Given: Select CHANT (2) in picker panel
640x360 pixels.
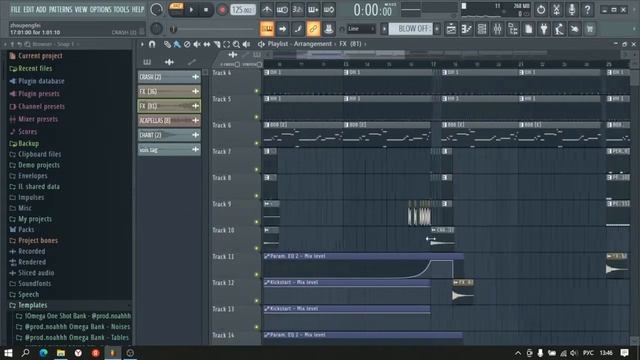Looking at the screenshot, I should [169, 135].
